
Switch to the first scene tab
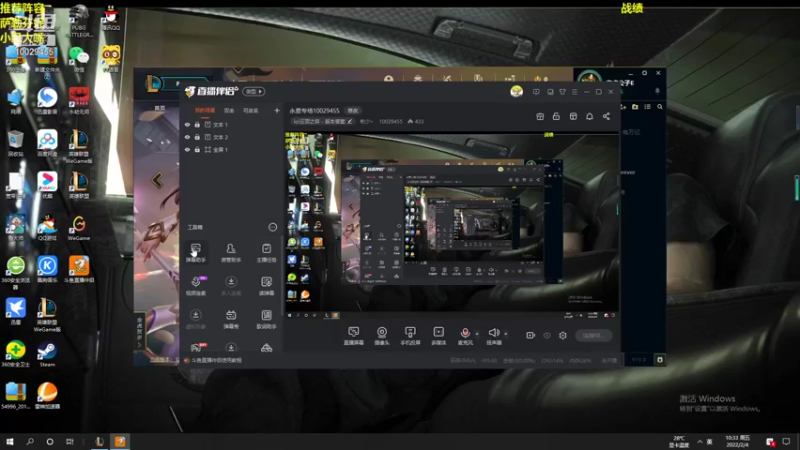[205, 110]
